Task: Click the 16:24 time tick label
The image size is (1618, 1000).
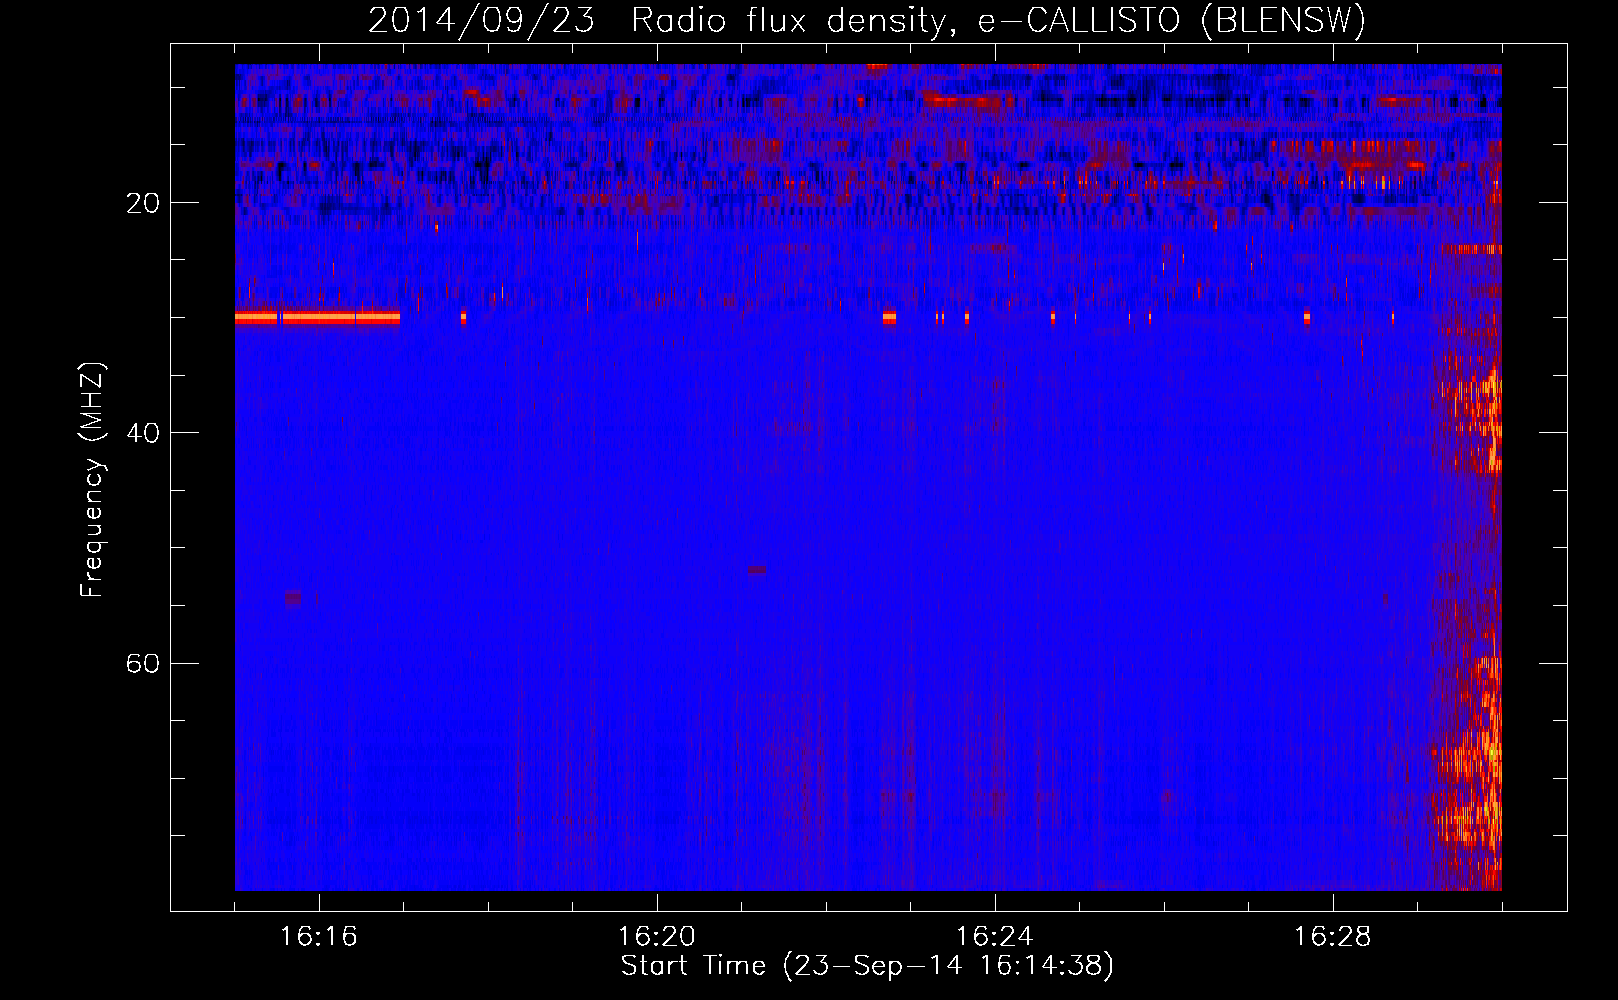Action: [x=995, y=937]
